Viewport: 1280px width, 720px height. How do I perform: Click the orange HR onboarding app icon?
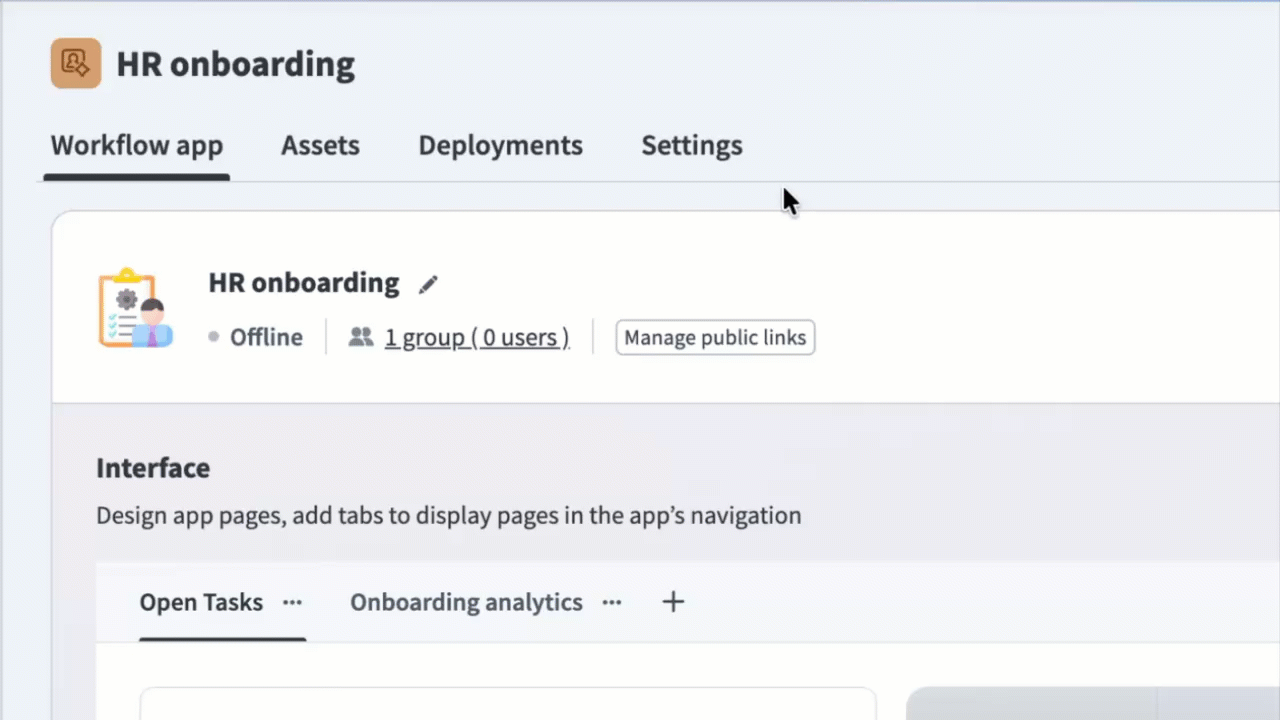[x=76, y=63]
